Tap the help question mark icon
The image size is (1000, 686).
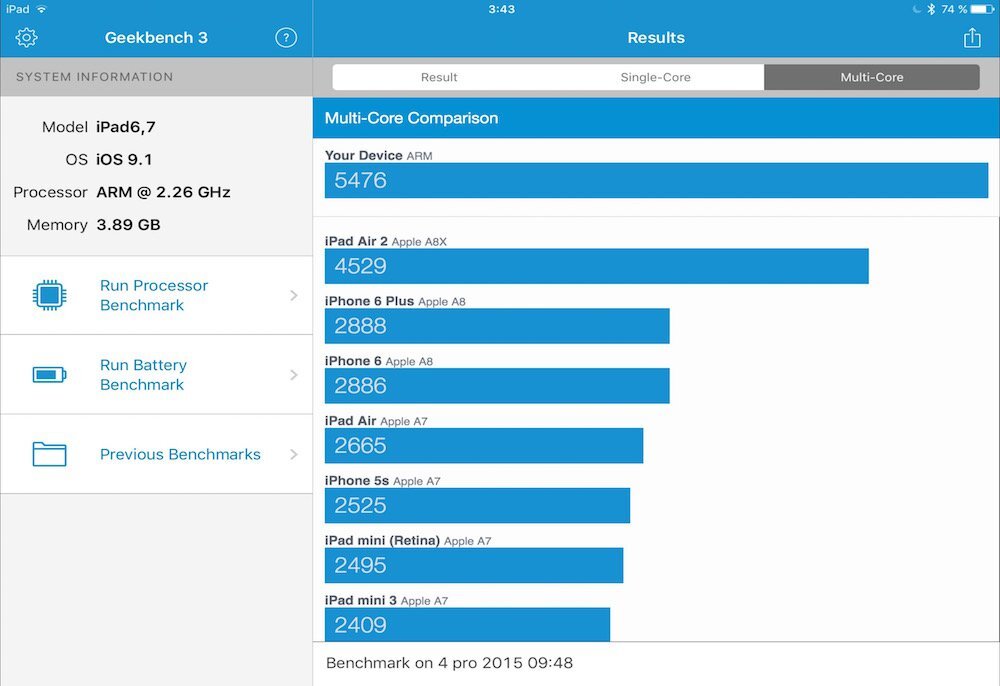click(x=286, y=37)
